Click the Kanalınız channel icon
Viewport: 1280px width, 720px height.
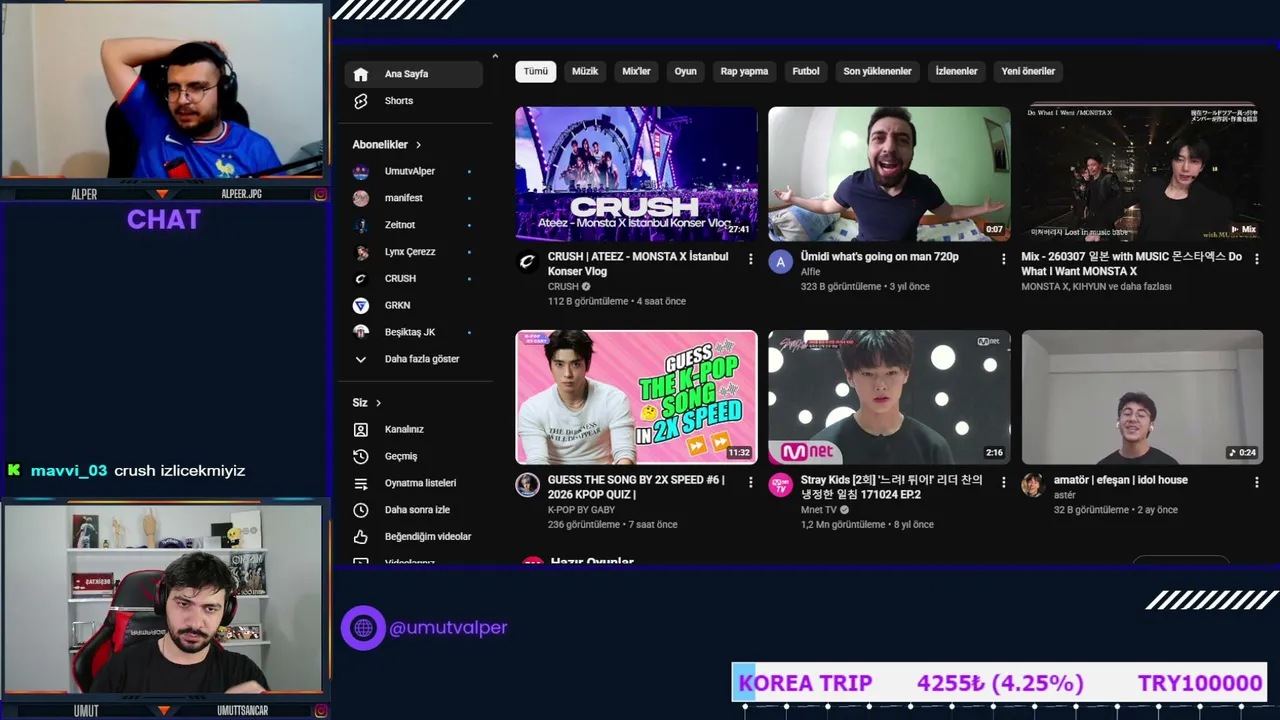click(x=361, y=429)
